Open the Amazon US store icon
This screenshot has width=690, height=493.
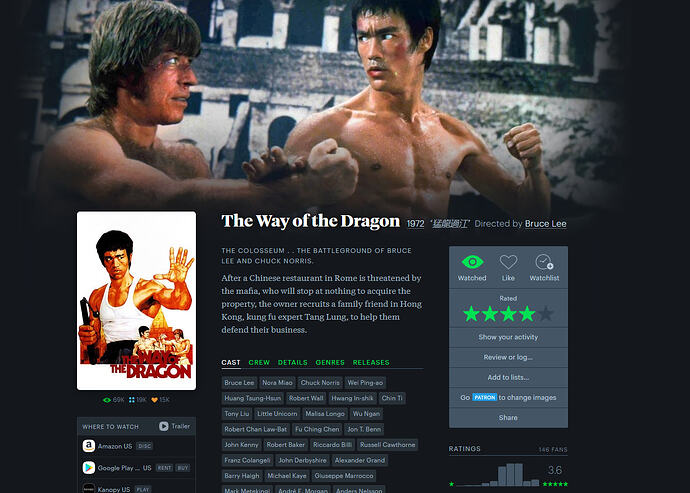(x=89, y=446)
